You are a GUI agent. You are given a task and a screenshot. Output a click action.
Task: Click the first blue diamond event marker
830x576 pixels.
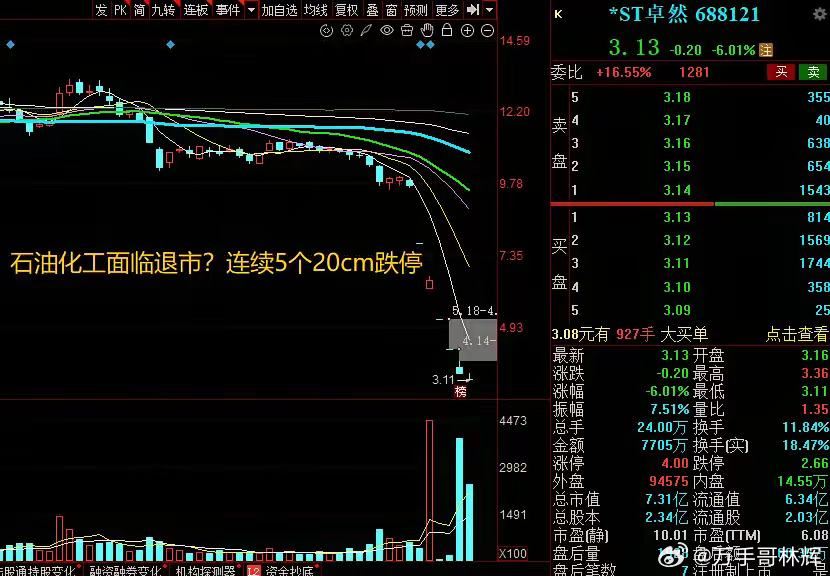10,45
